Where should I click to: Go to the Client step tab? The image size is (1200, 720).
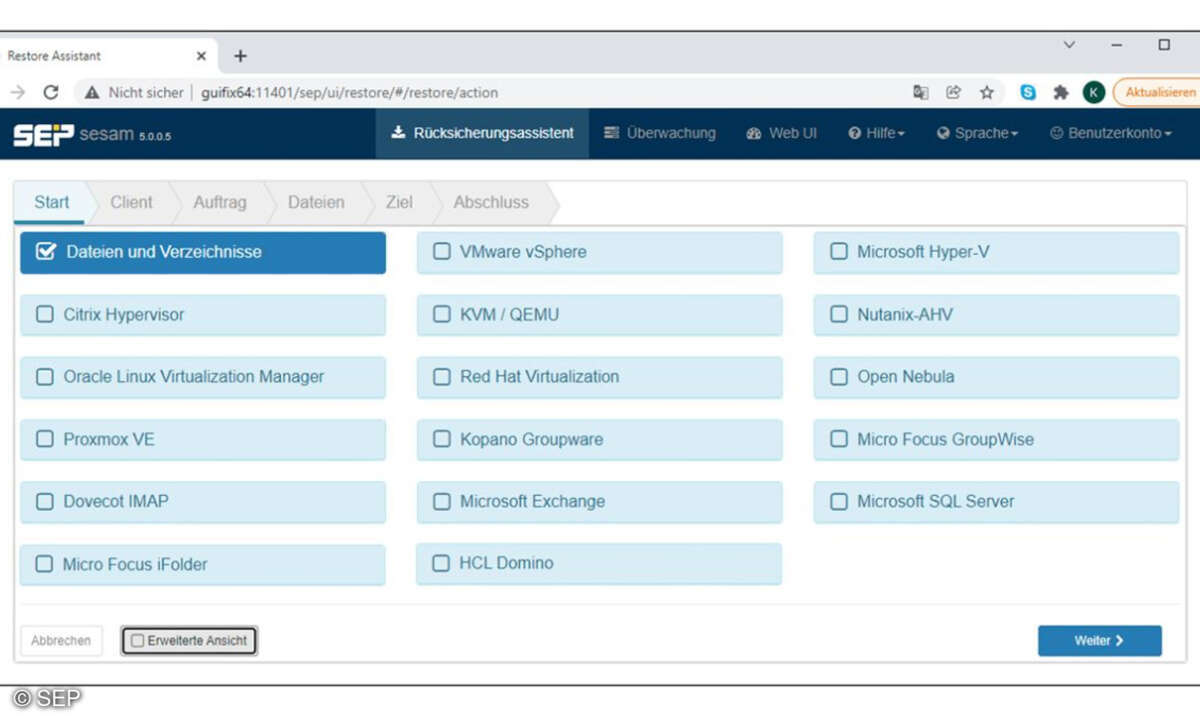click(132, 203)
